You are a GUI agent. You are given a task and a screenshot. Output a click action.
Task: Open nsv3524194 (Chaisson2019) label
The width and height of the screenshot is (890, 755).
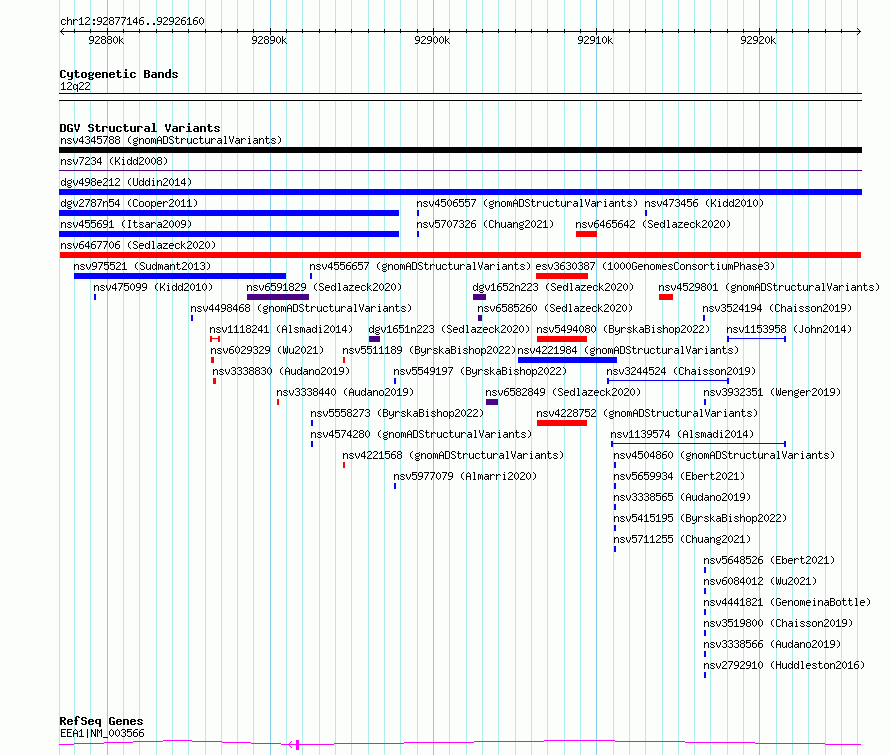(777, 308)
